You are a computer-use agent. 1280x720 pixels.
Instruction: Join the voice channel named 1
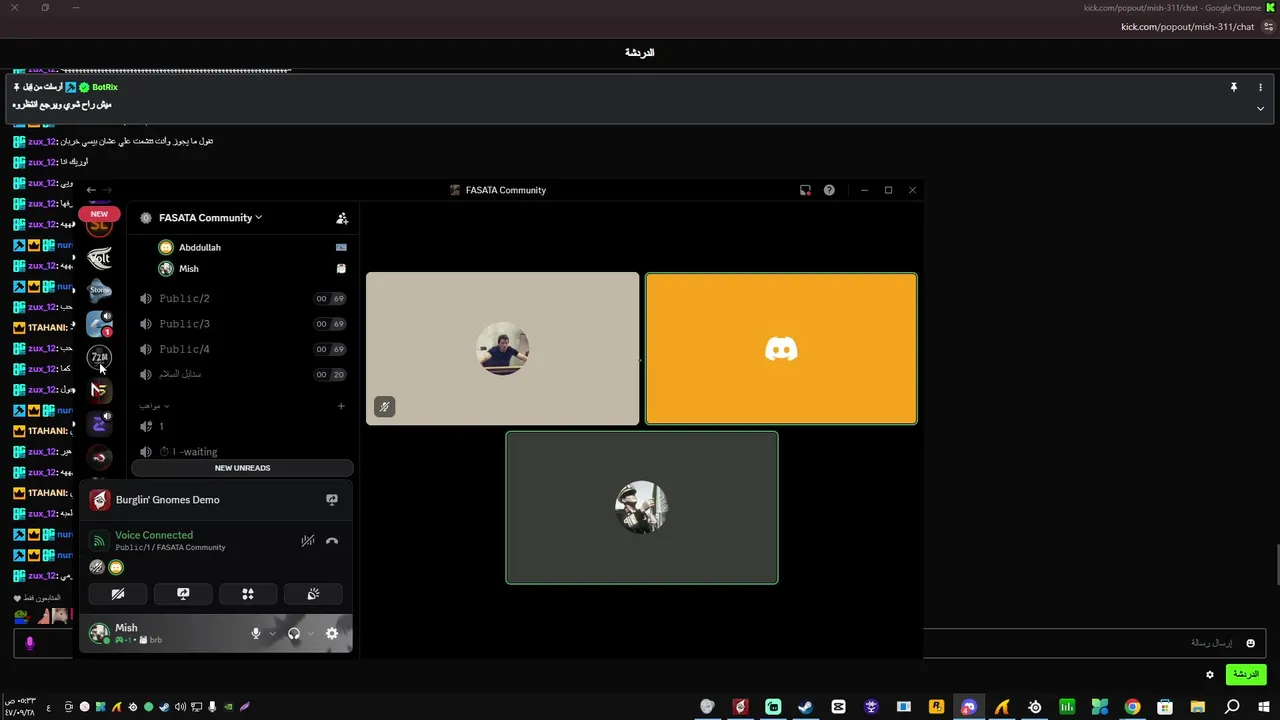pos(241,426)
